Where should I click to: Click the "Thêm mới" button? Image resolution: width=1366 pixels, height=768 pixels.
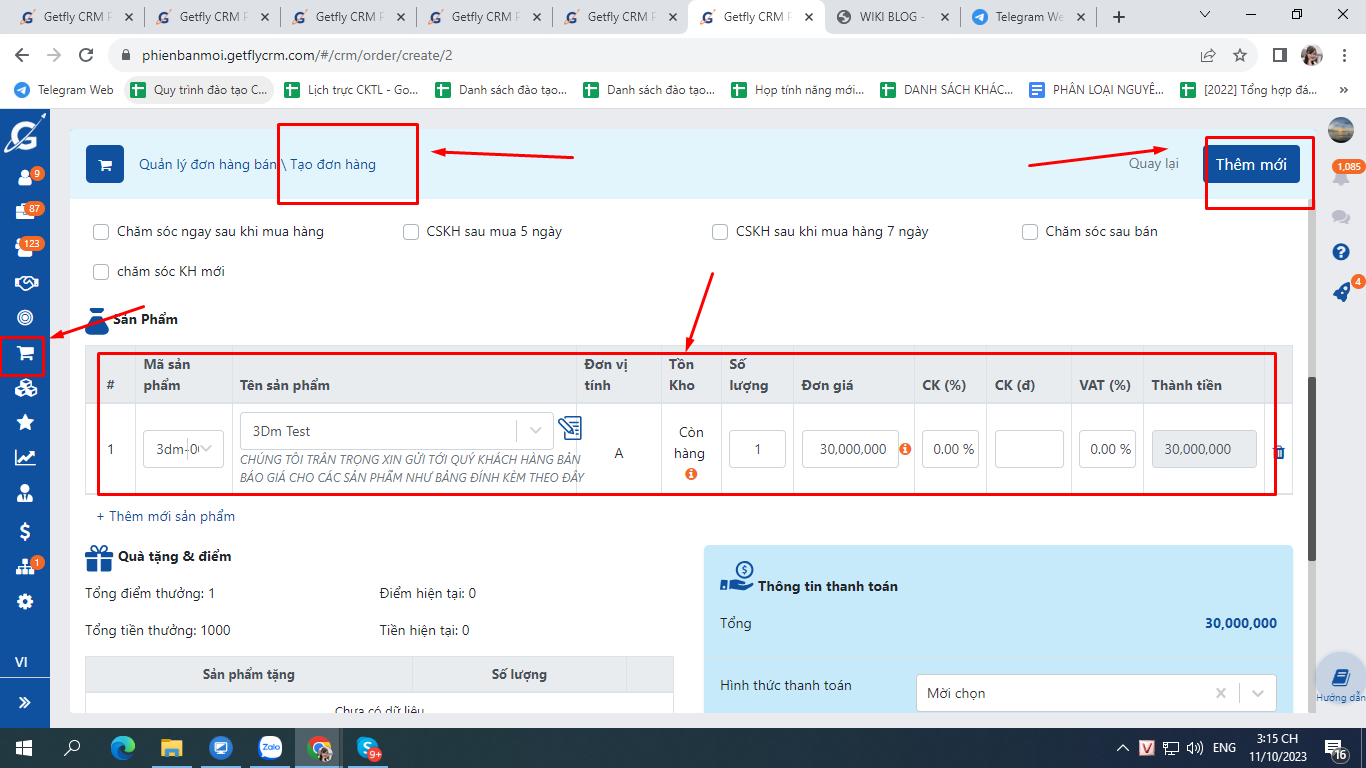(x=1251, y=164)
